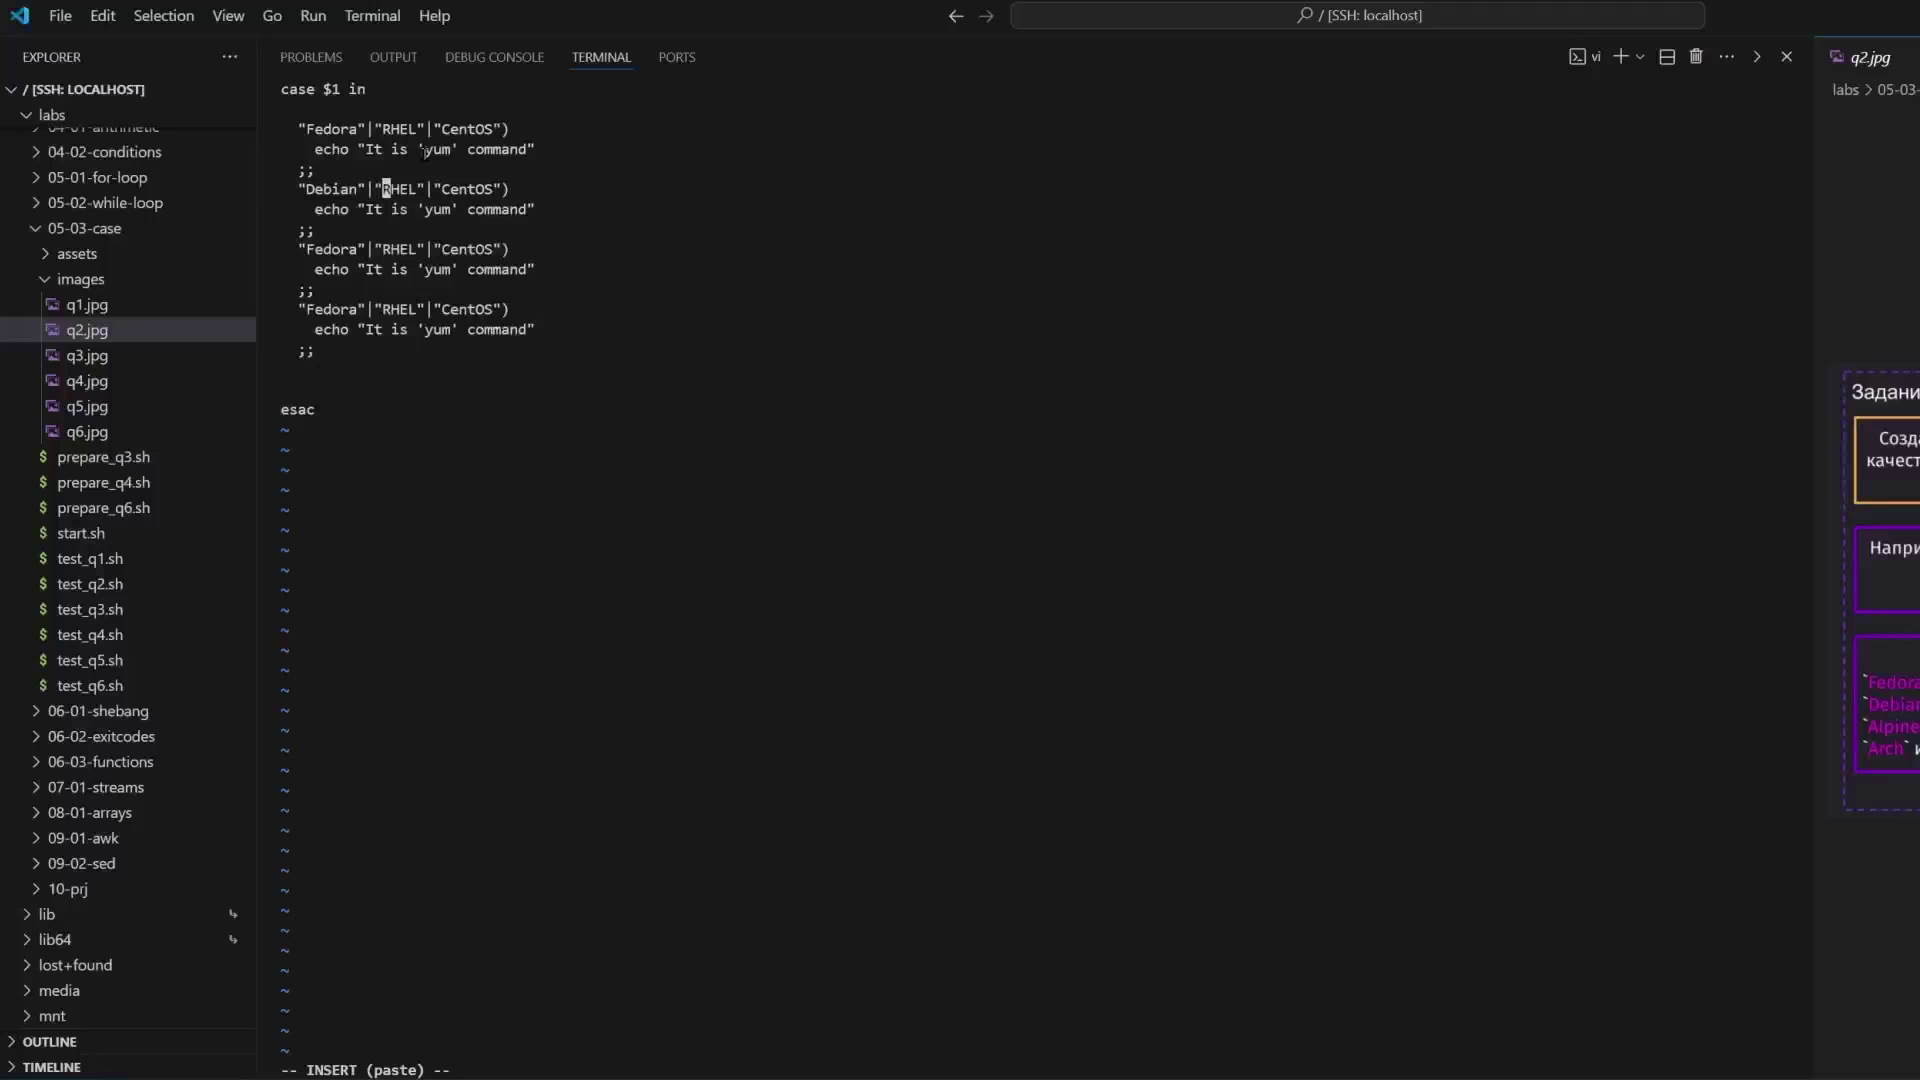Expand the assets folder

(x=77, y=254)
